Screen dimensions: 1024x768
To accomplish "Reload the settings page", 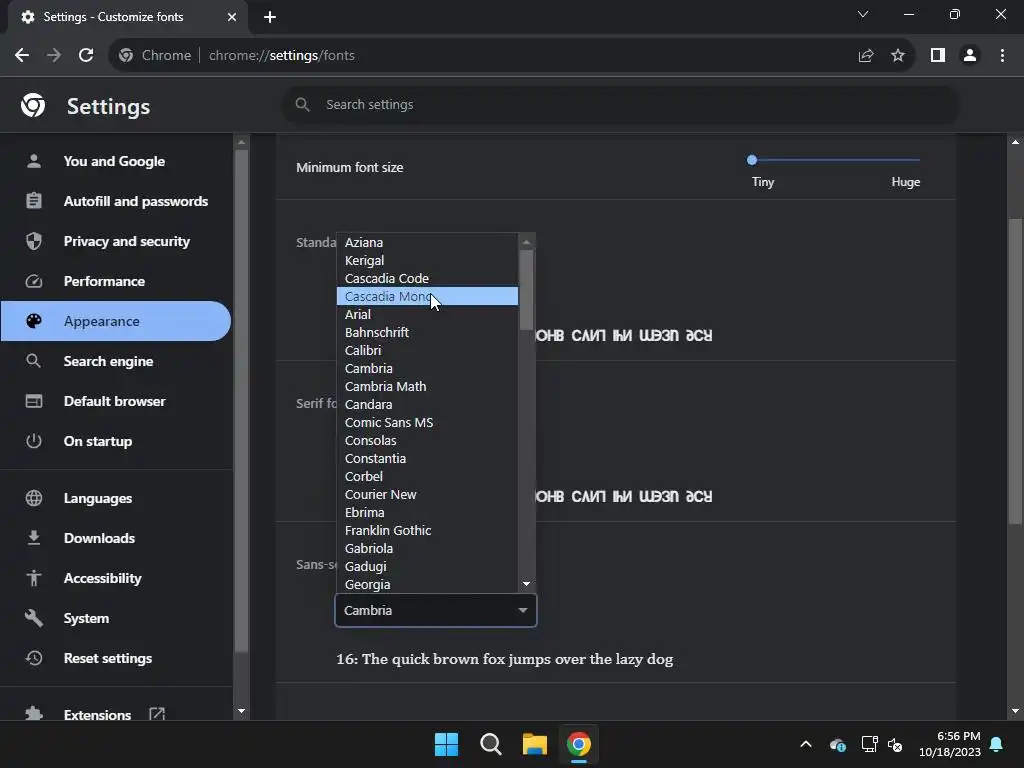I will (x=86, y=56).
